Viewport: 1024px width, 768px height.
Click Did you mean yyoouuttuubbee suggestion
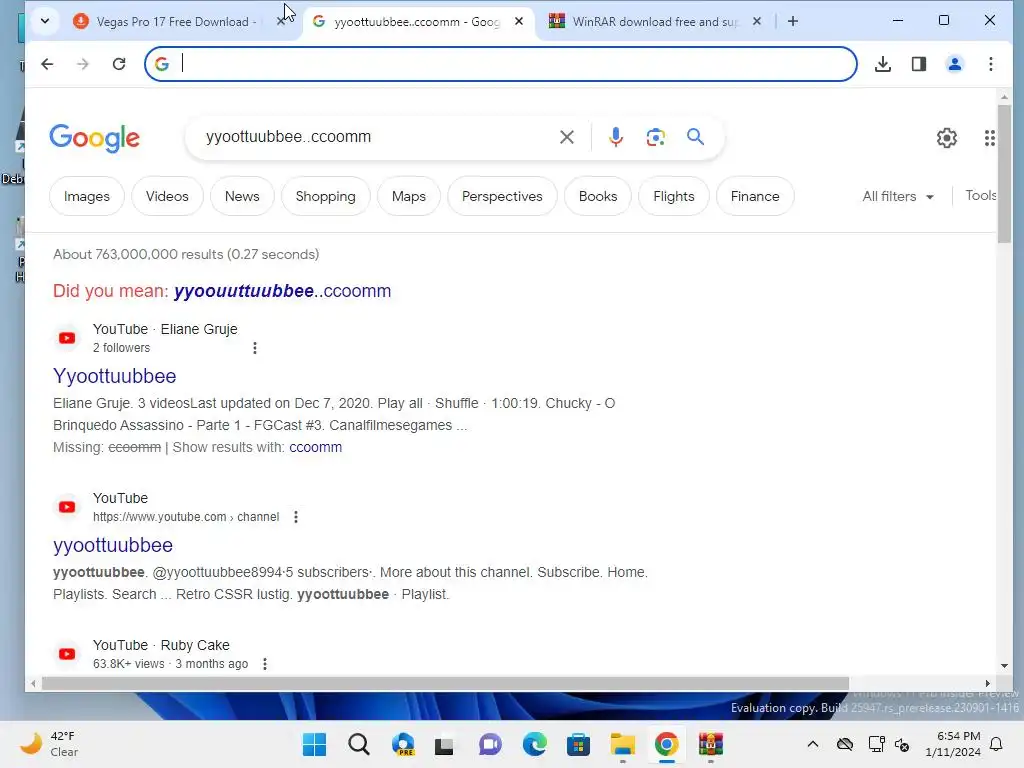282,291
